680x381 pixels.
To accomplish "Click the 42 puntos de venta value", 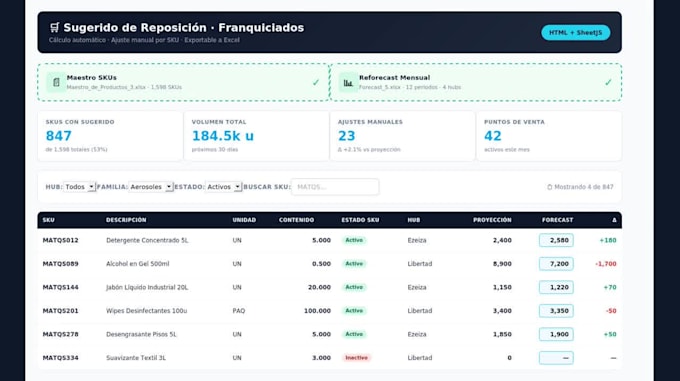I will point(493,136).
